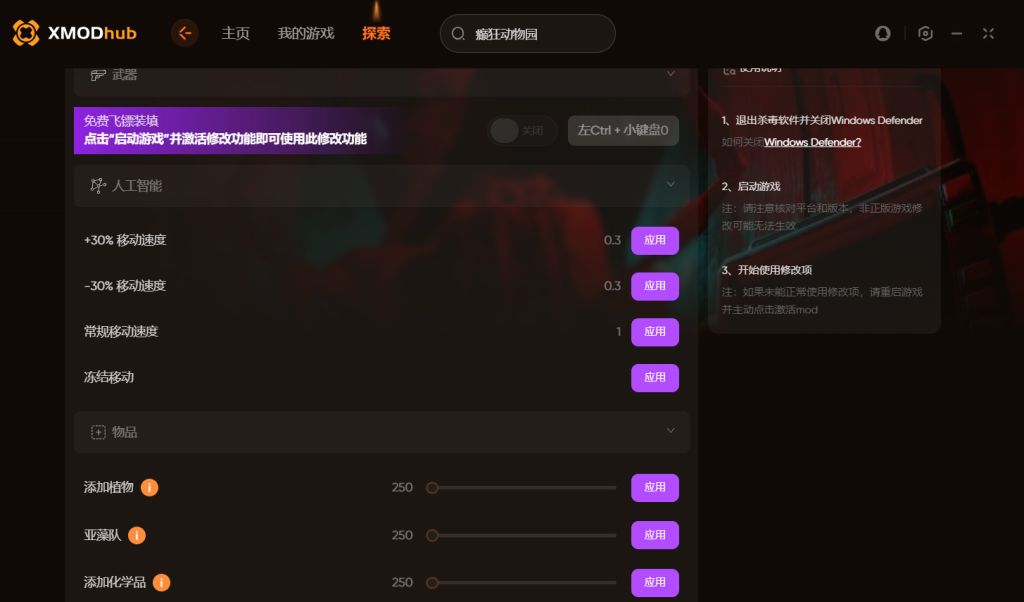This screenshot has width=1024, height=602.
Task: Click the search magnifier icon
Action: [x=458, y=34]
